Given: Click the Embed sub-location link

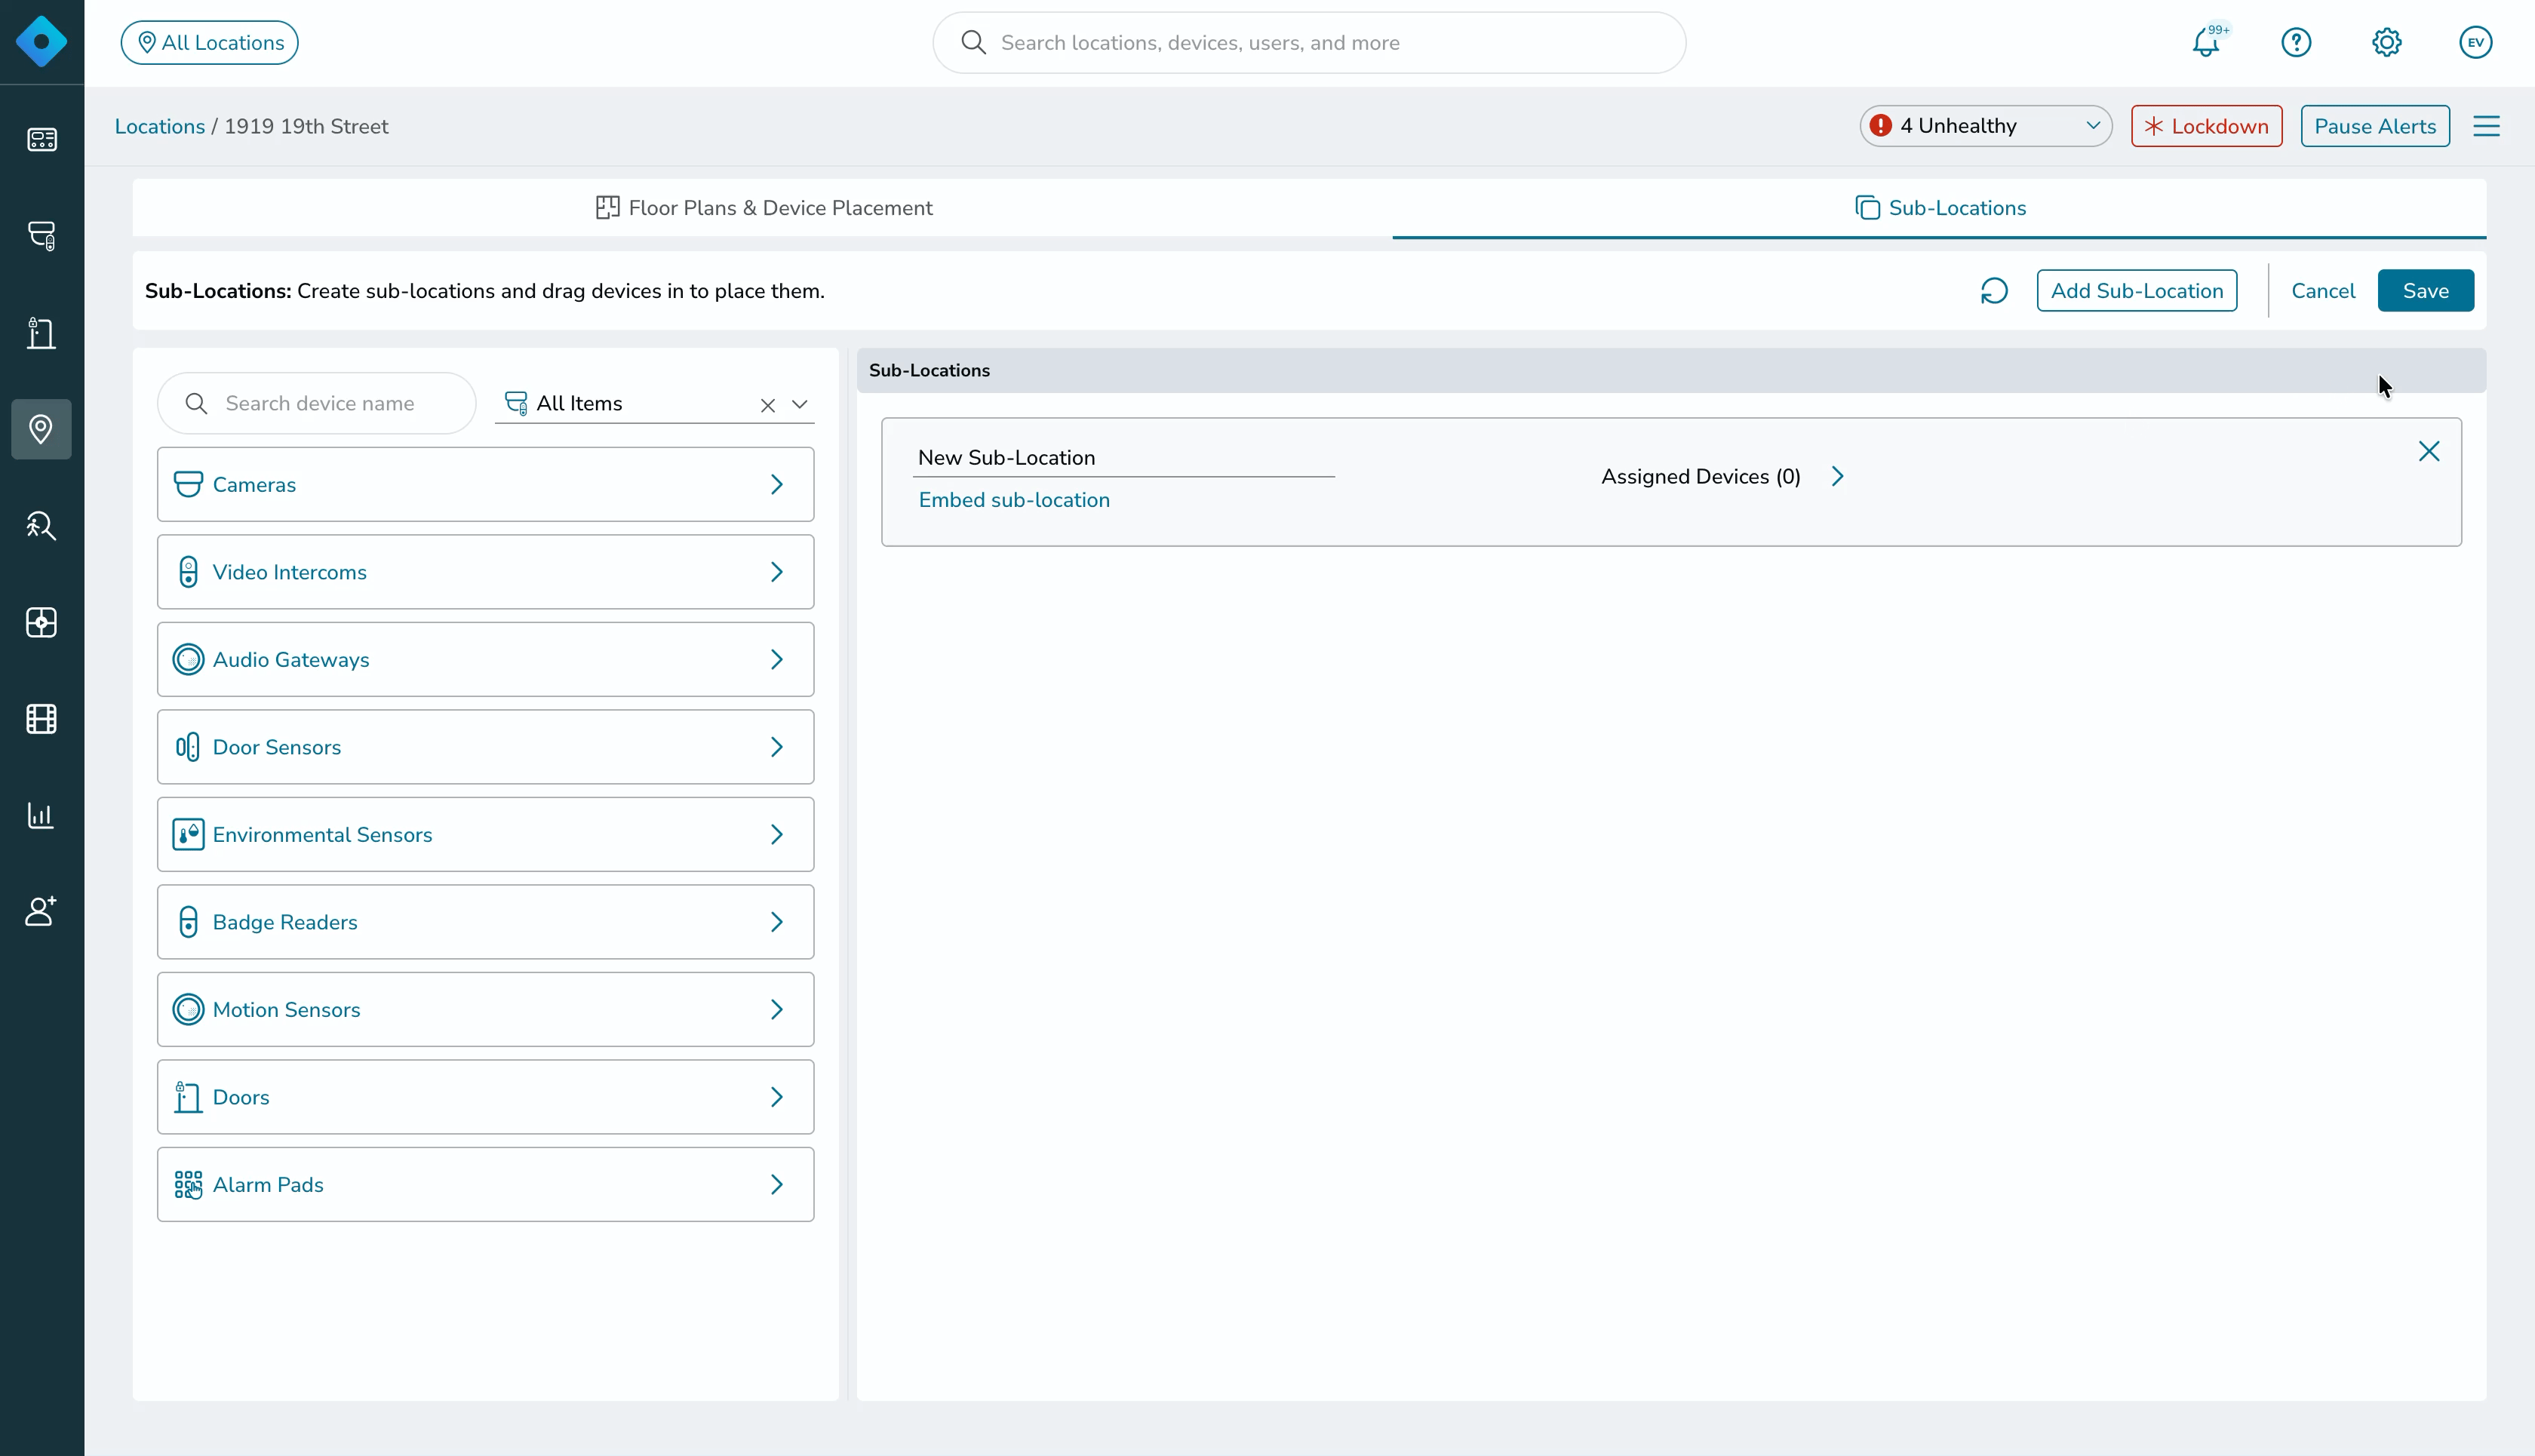Looking at the screenshot, I should [x=1014, y=500].
